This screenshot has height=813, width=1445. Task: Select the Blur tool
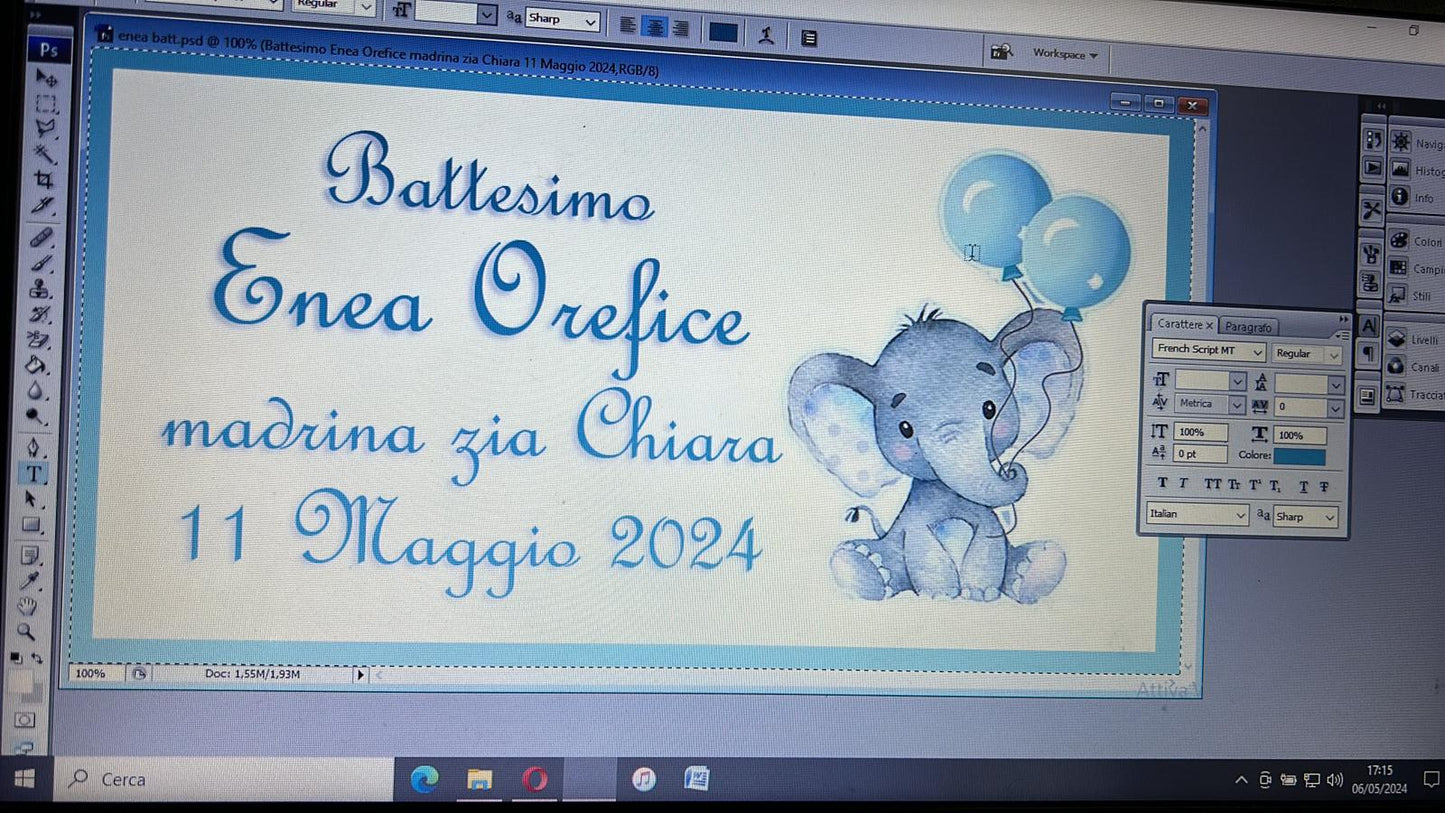pos(36,391)
